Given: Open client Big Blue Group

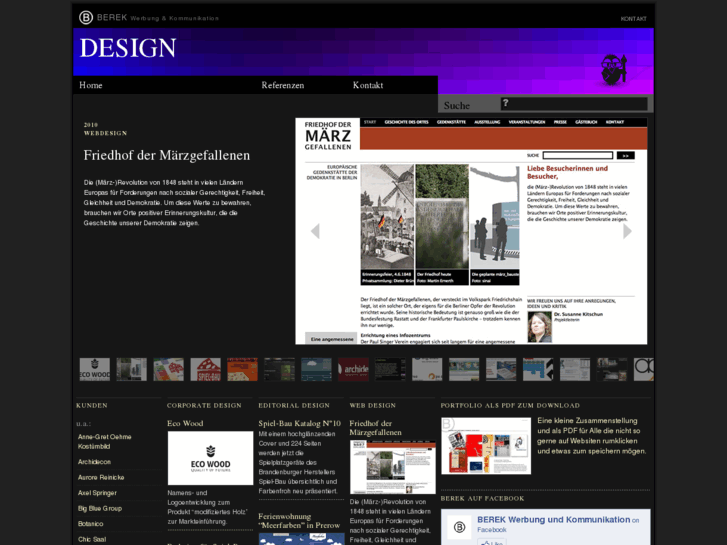Looking at the screenshot, I should 100,509.
